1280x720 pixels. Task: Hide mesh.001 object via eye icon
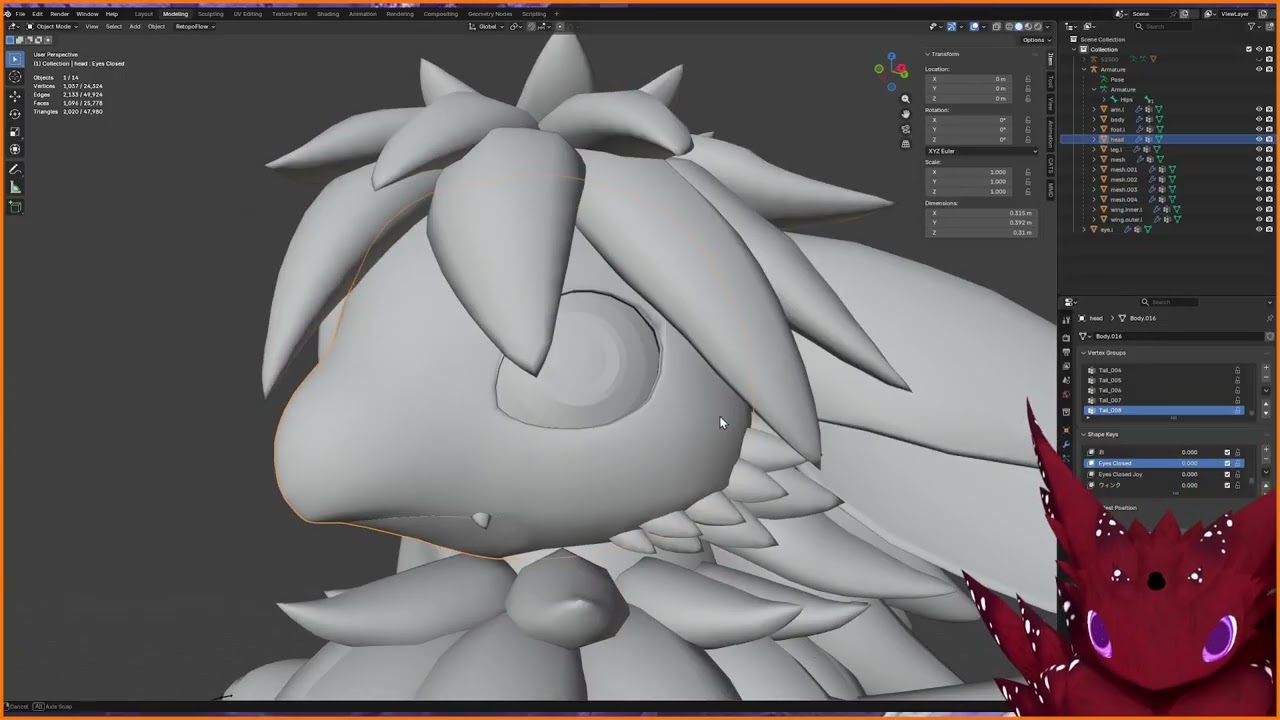(x=1258, y=169)
